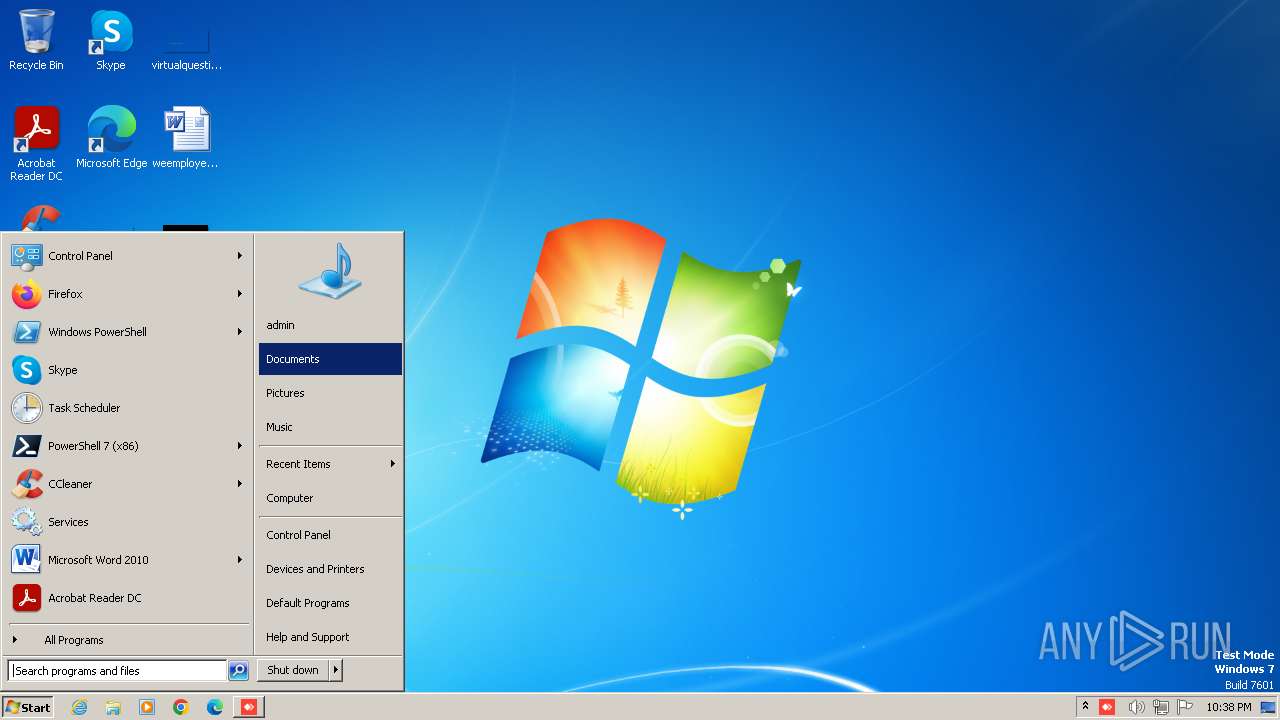1280x720 pixels.
Task: Open Windows Media Player taskbar icon
Action: [x=147, y=707]
